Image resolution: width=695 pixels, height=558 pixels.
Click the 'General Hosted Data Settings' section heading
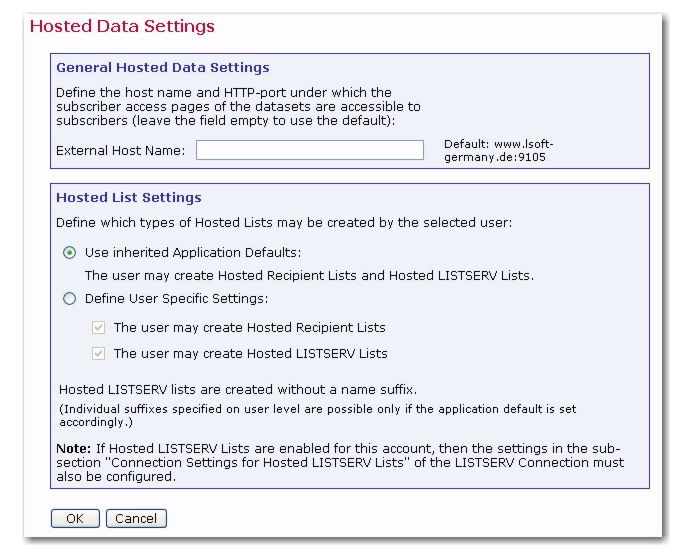(x=163, y=67)
